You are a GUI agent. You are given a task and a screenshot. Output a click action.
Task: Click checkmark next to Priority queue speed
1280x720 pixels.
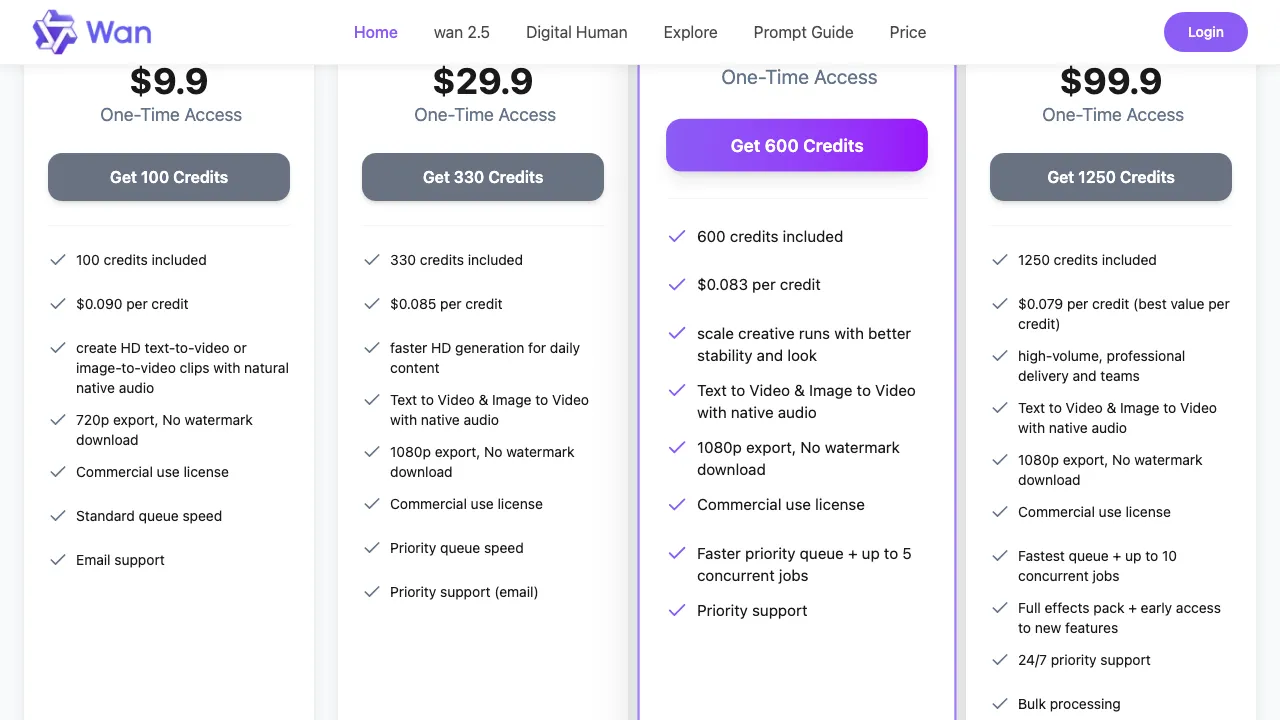click(372, 548)
